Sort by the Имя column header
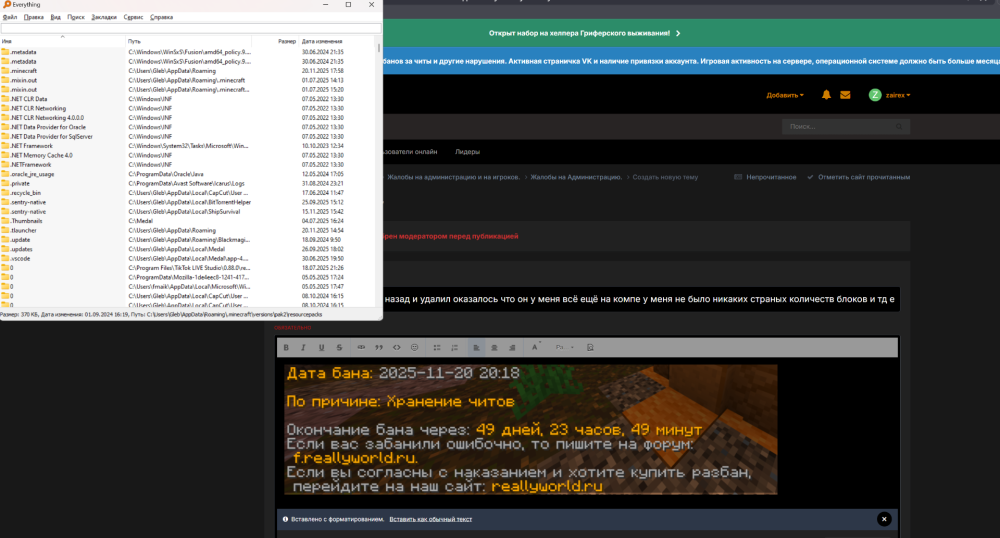The width and height of the screenshot is (1000, 538). click(62, 41)
